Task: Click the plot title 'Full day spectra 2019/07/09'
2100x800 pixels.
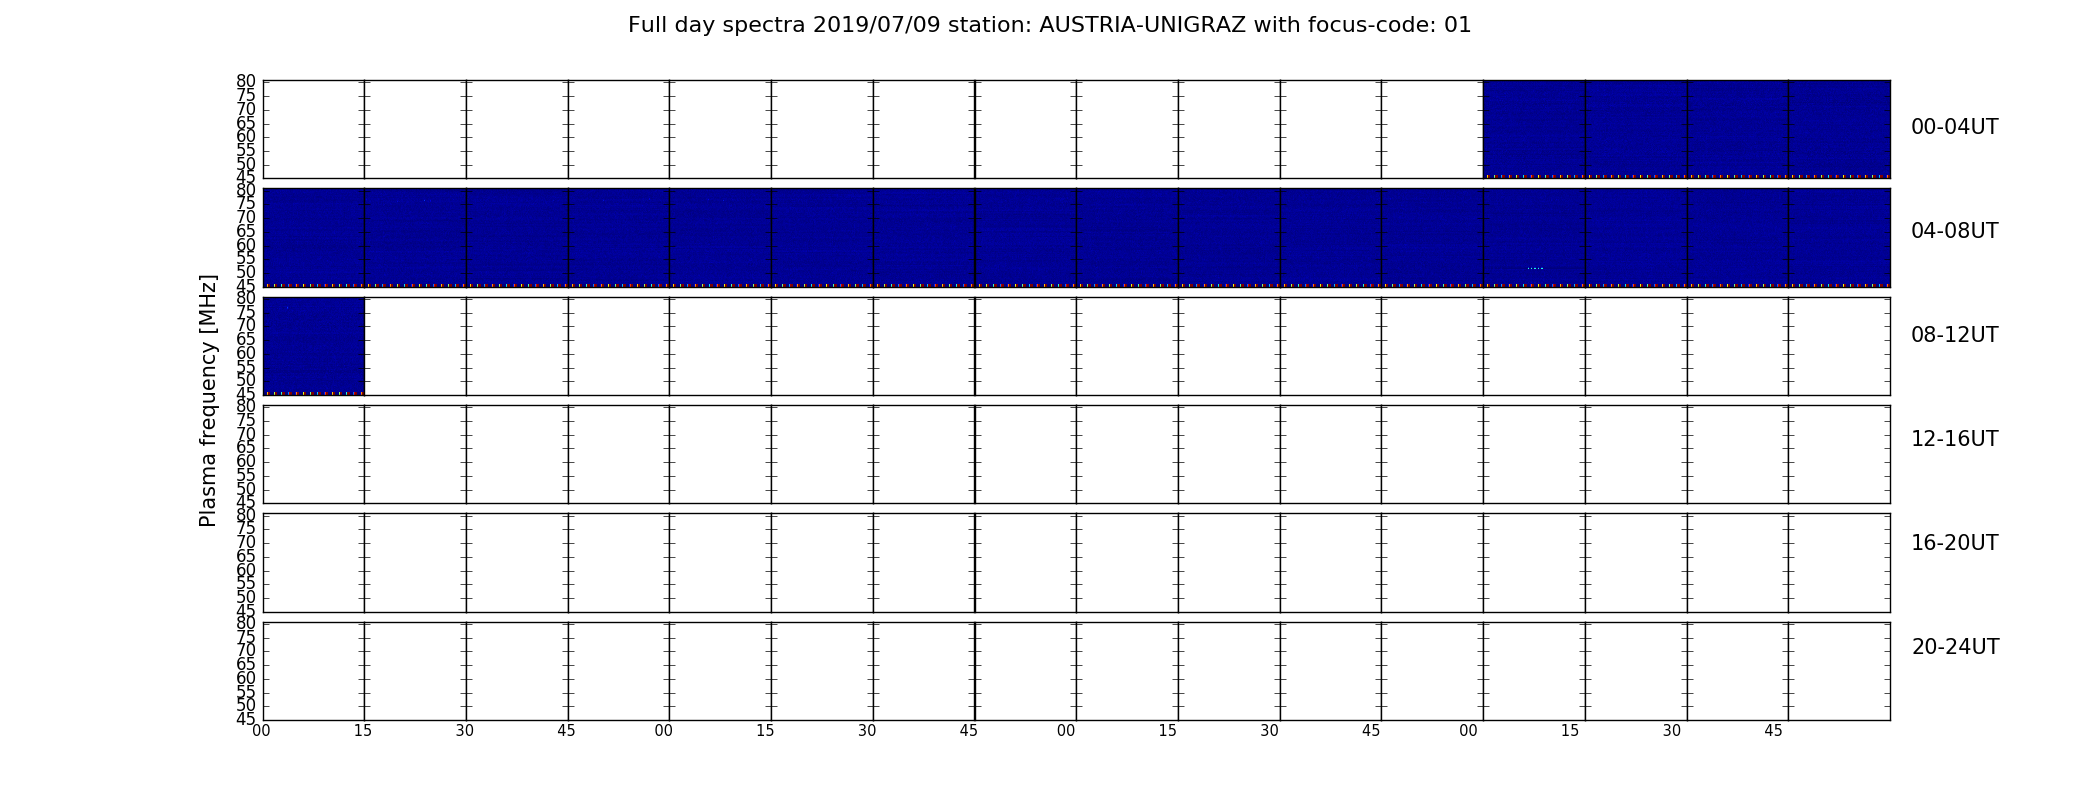Action: (x=1049, y=25)
